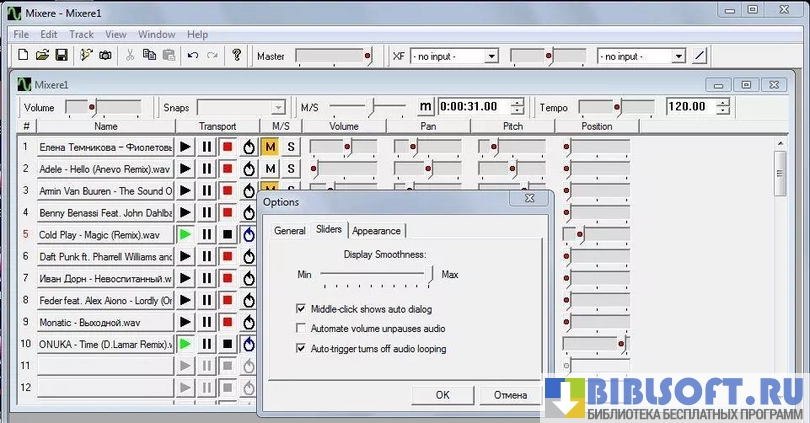
Task: Open the XF no input dropdown
Action: click(x=490, y=56)
